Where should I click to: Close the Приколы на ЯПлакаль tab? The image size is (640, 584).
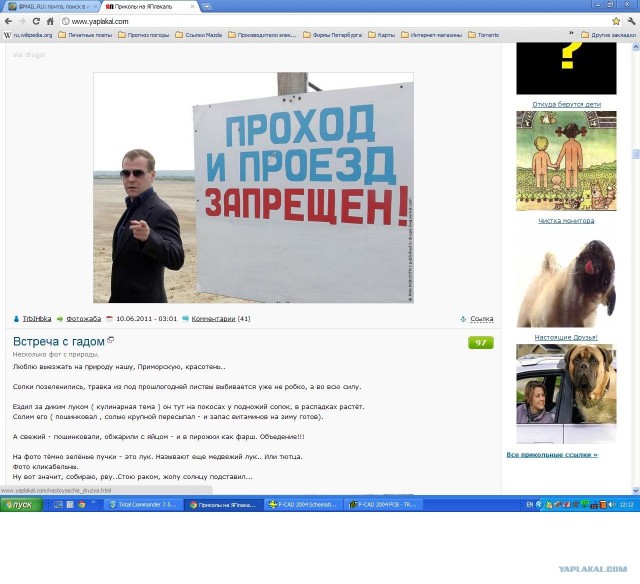pyautogui.click(x=193, y=7)
